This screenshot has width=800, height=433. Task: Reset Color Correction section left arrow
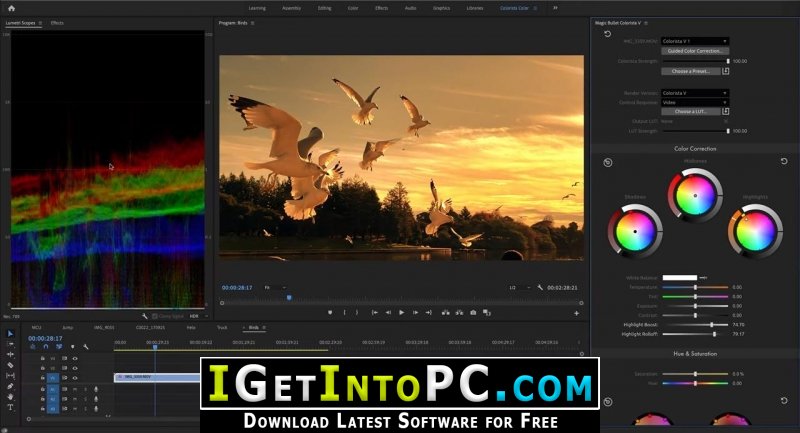[x=608, y=163]
